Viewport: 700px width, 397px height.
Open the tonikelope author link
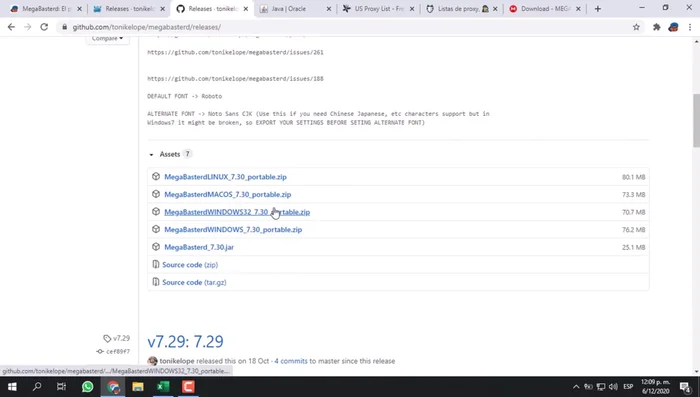(x=177, y=361)
